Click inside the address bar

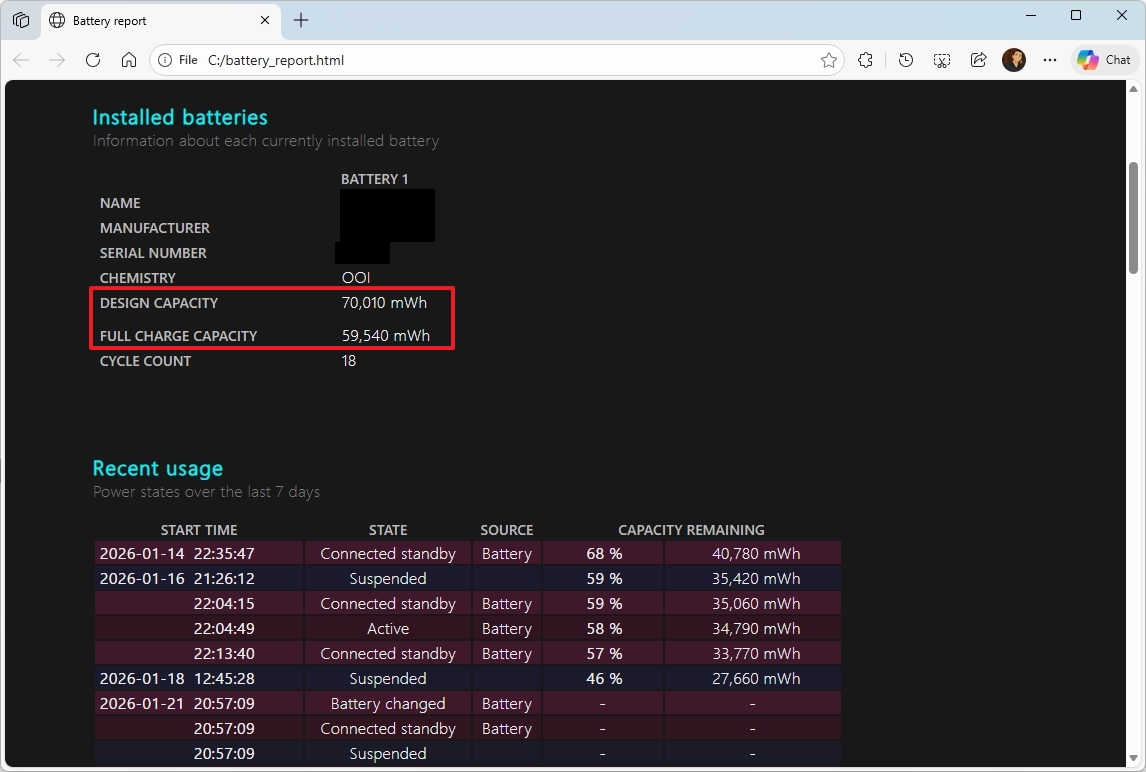pyautogui.click(x=450, y=60)
